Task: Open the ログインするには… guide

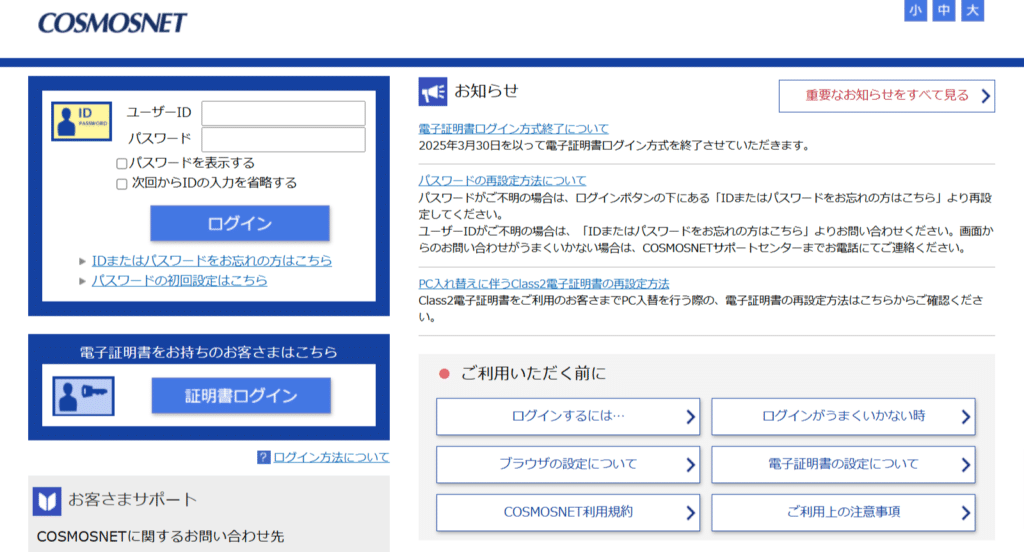Action: pyautogui.click(x=567, y=416)
